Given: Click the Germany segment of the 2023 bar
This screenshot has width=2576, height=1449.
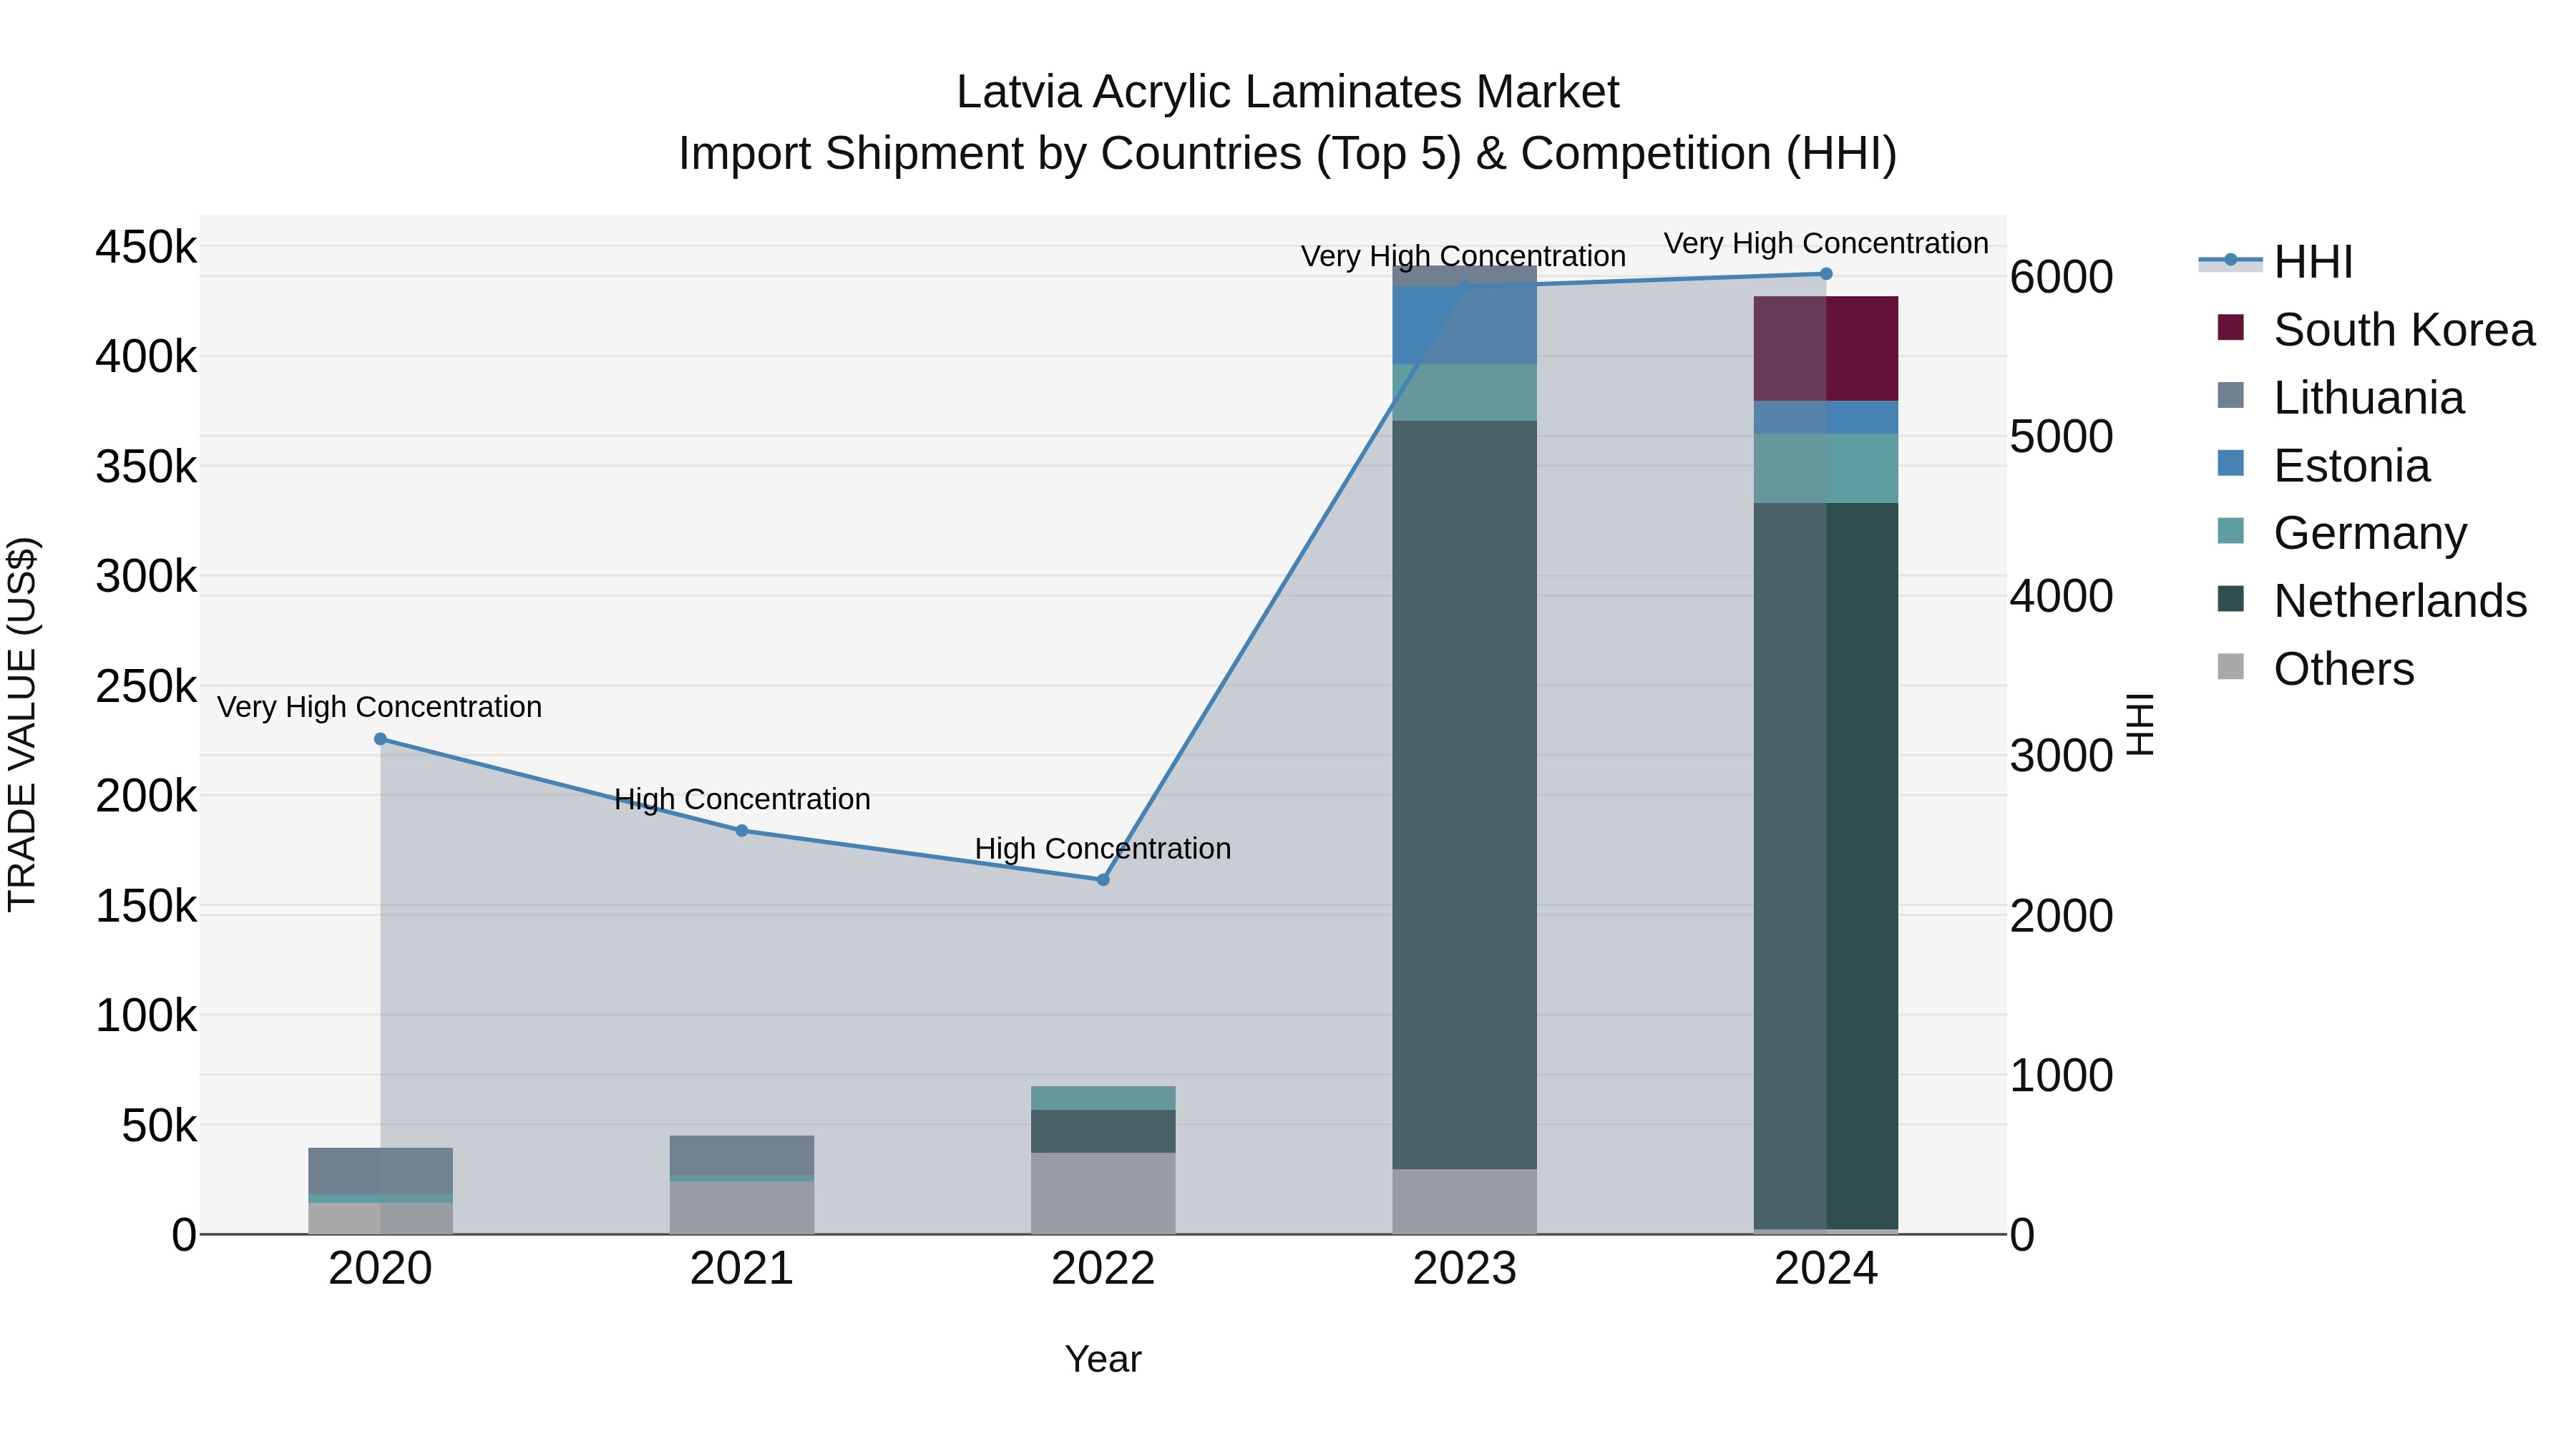Looking at the screenshot, I should [1465, 392].
